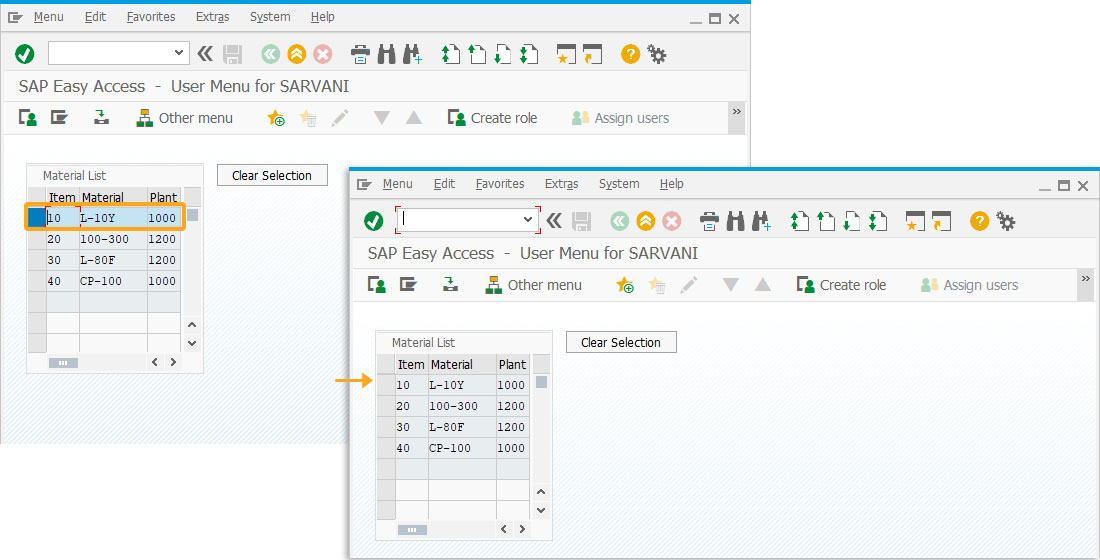This screenshot has height=560, width=1100.
Task: Click green Enter checkmark in front window
Action: (374, 222)
